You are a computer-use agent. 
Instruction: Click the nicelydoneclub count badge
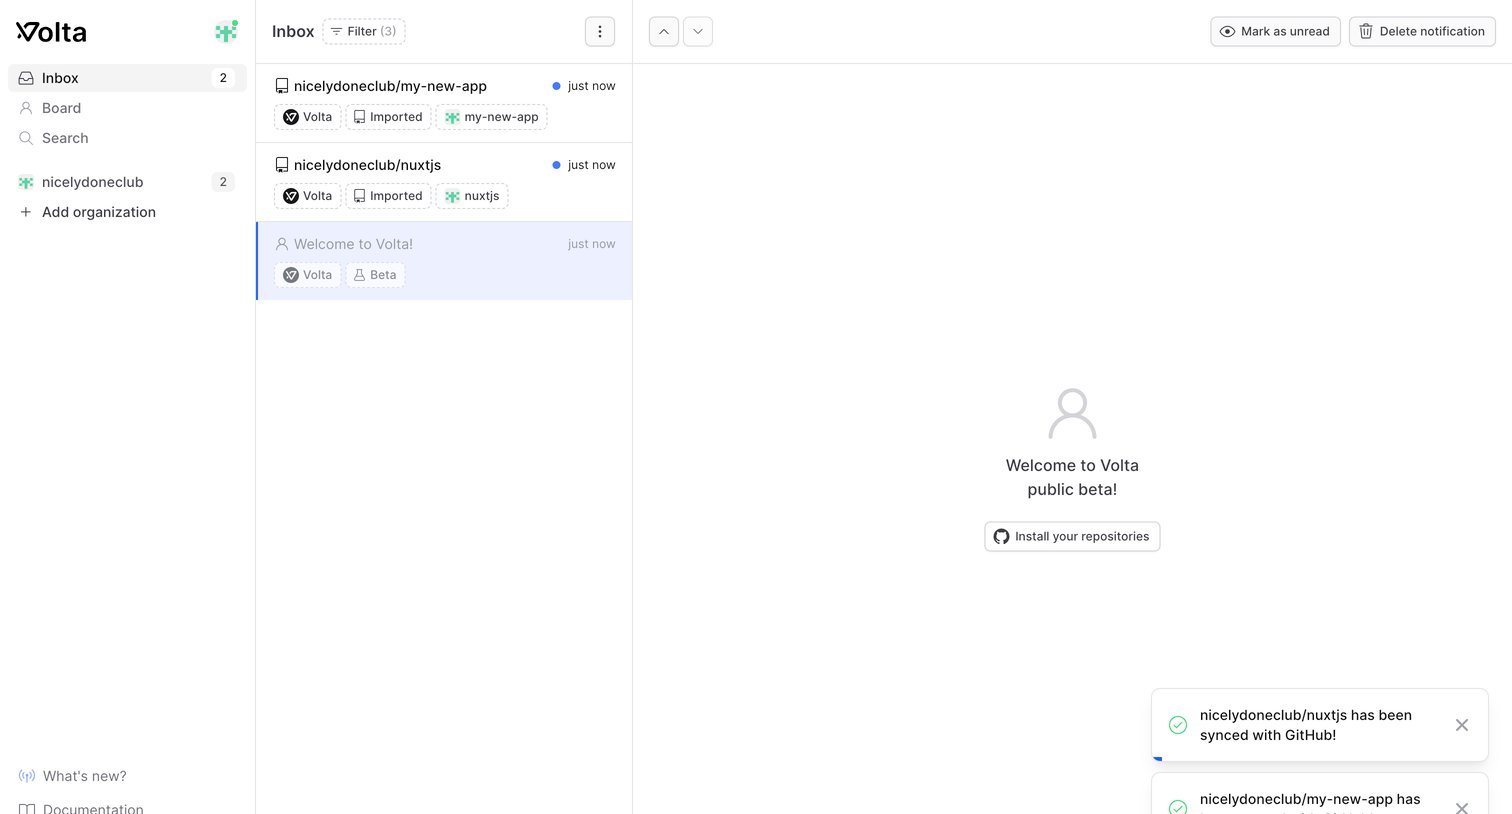pos(223,182)
